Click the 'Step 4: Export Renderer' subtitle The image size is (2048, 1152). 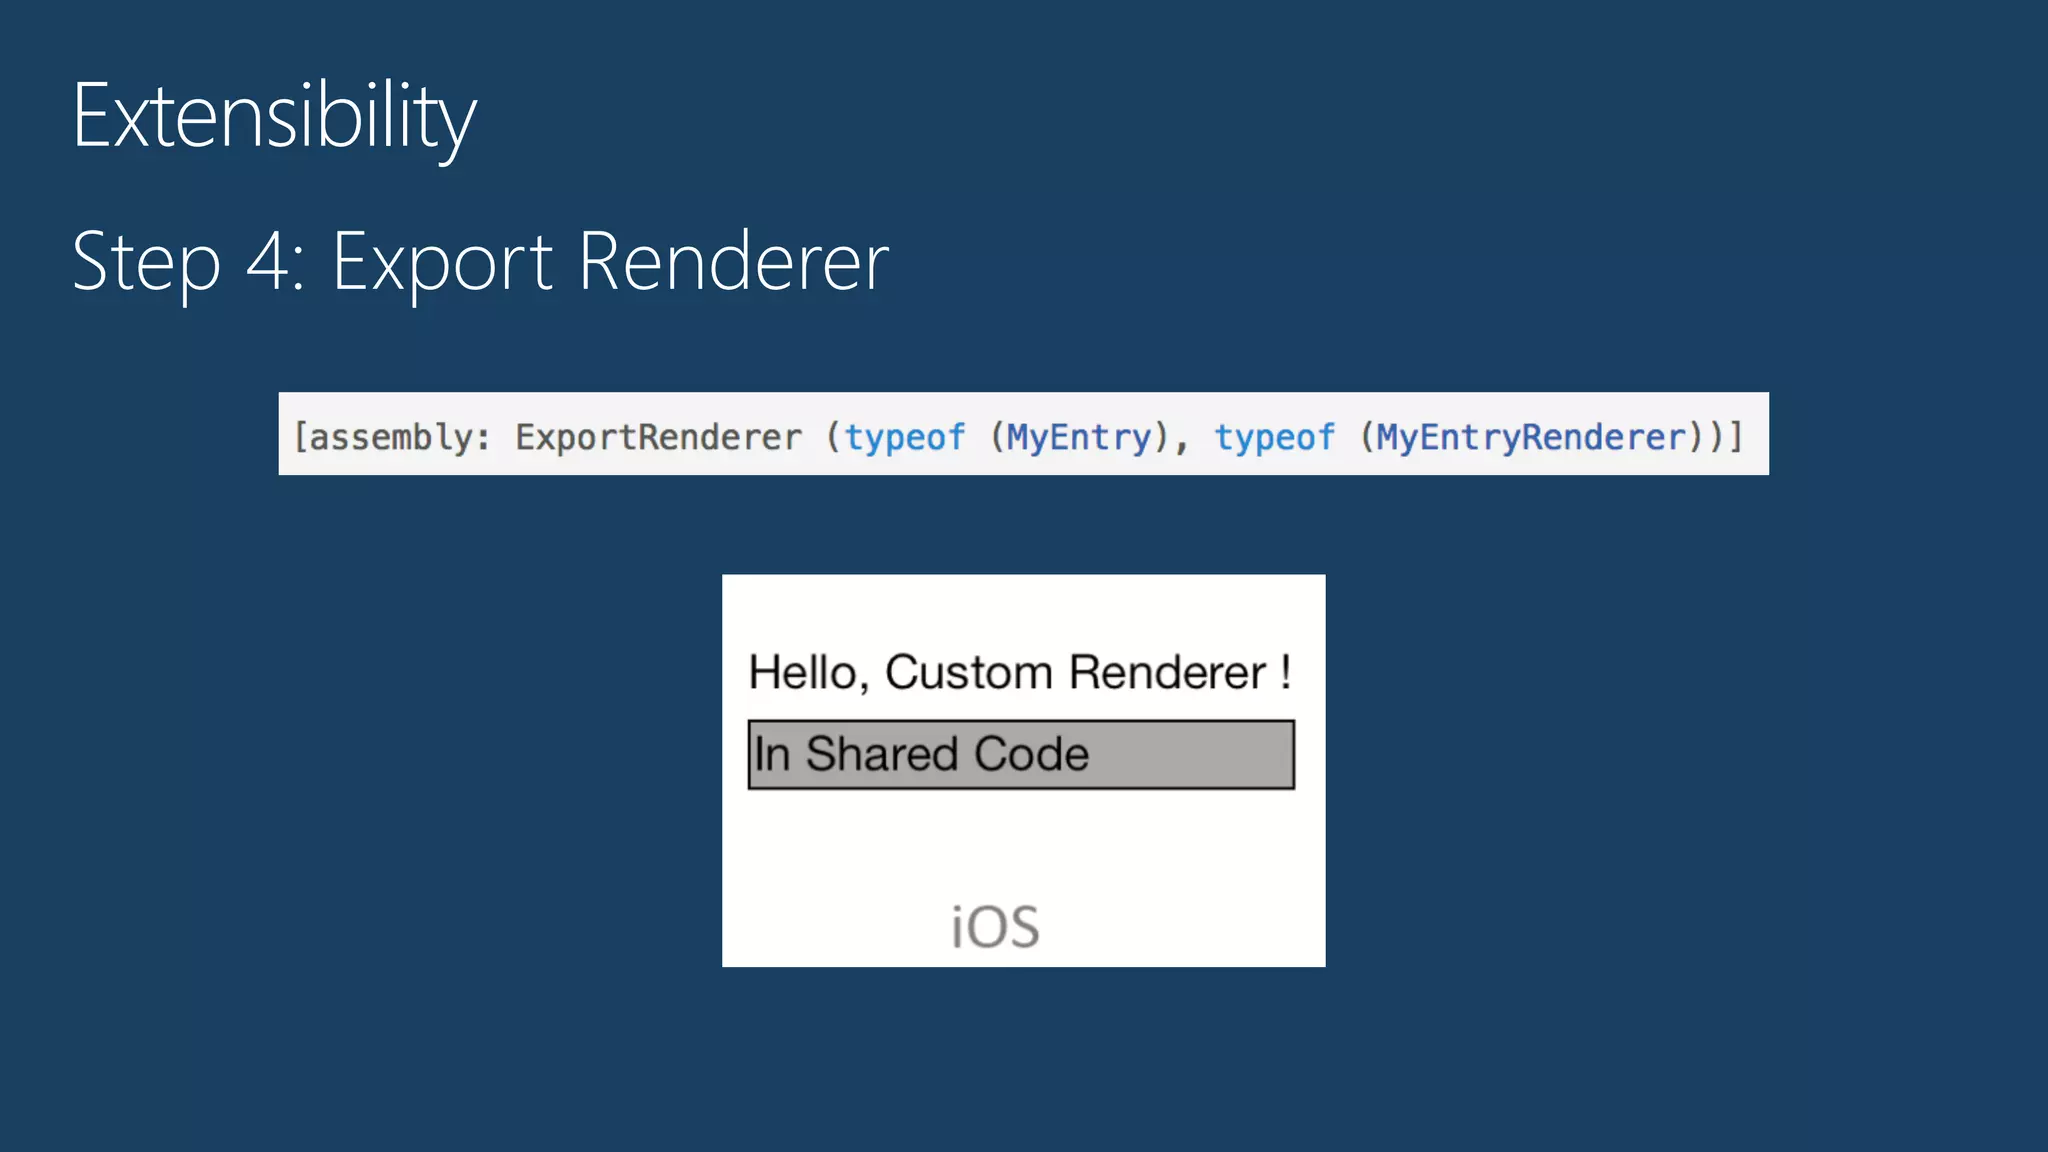pos(480,263)
